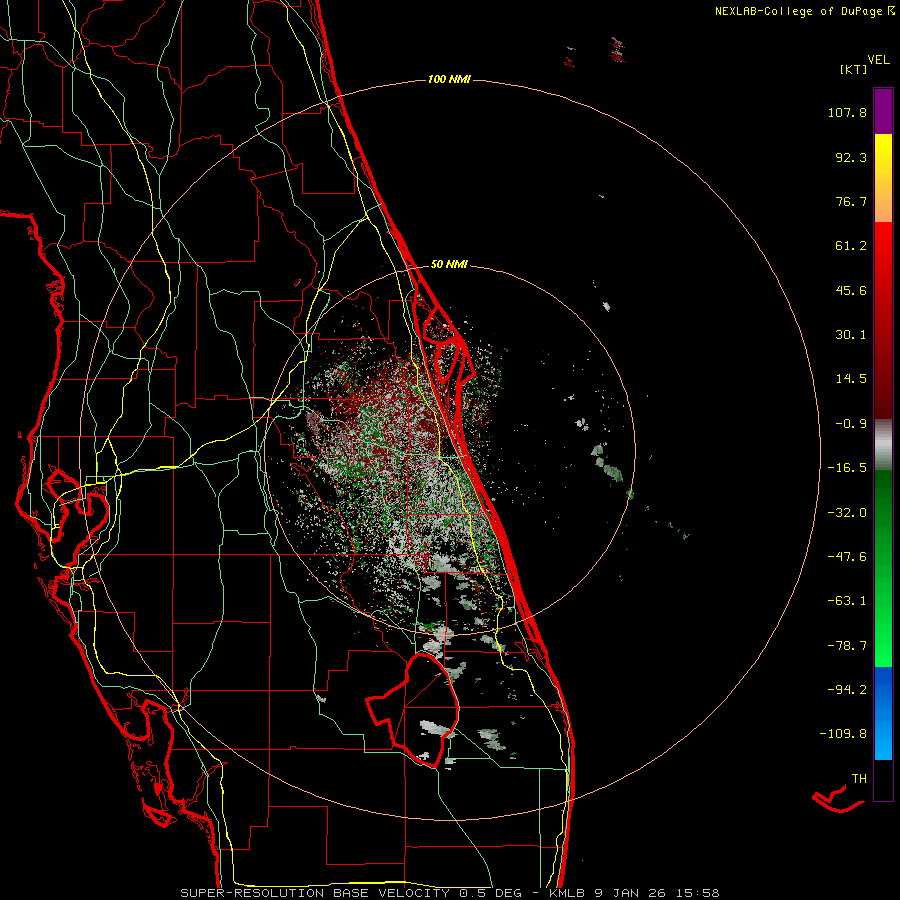Viewport: 900px width, 900px height.
Task: Click the 100 NMI range ring label
Action: 449,79
